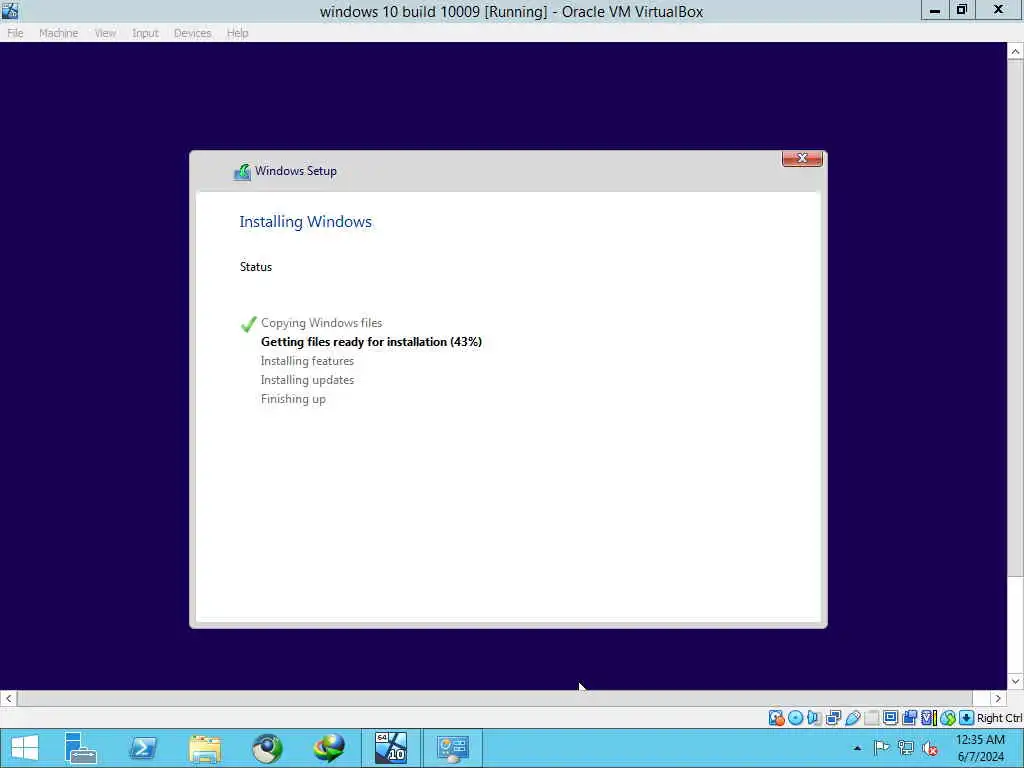The image size is (1024, 768).
Task: Click the 'Installing updates' step text
Action: tap(307, 379)
